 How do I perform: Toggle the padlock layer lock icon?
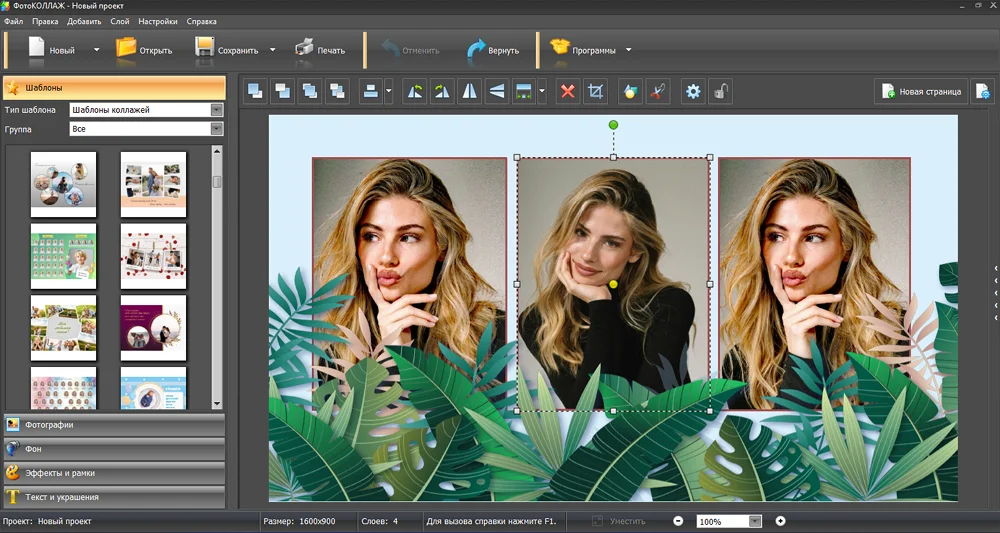[721, 92]
